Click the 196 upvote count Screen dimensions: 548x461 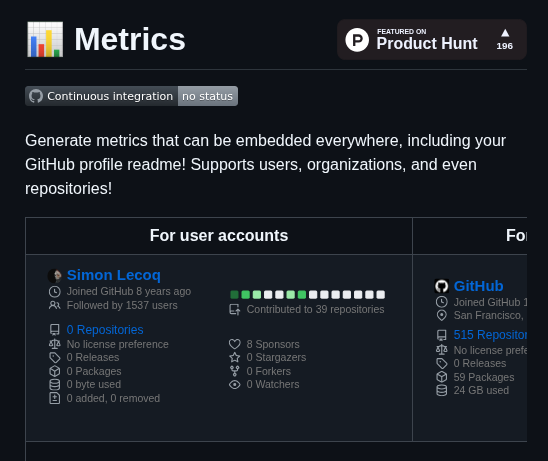click(505, 46)
